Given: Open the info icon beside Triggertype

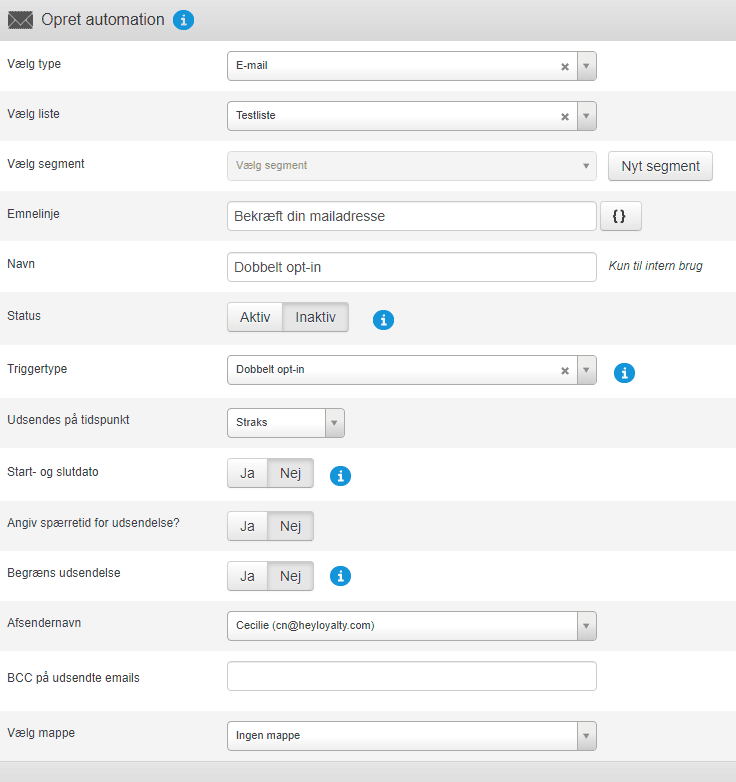Looking at the screenshot, I should [x=624, y=373].
